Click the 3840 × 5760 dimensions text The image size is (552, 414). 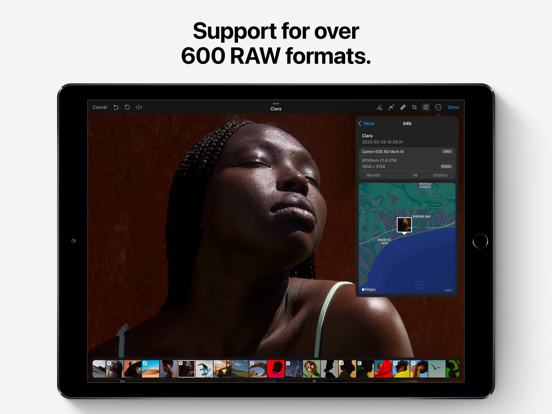(374, 167)
